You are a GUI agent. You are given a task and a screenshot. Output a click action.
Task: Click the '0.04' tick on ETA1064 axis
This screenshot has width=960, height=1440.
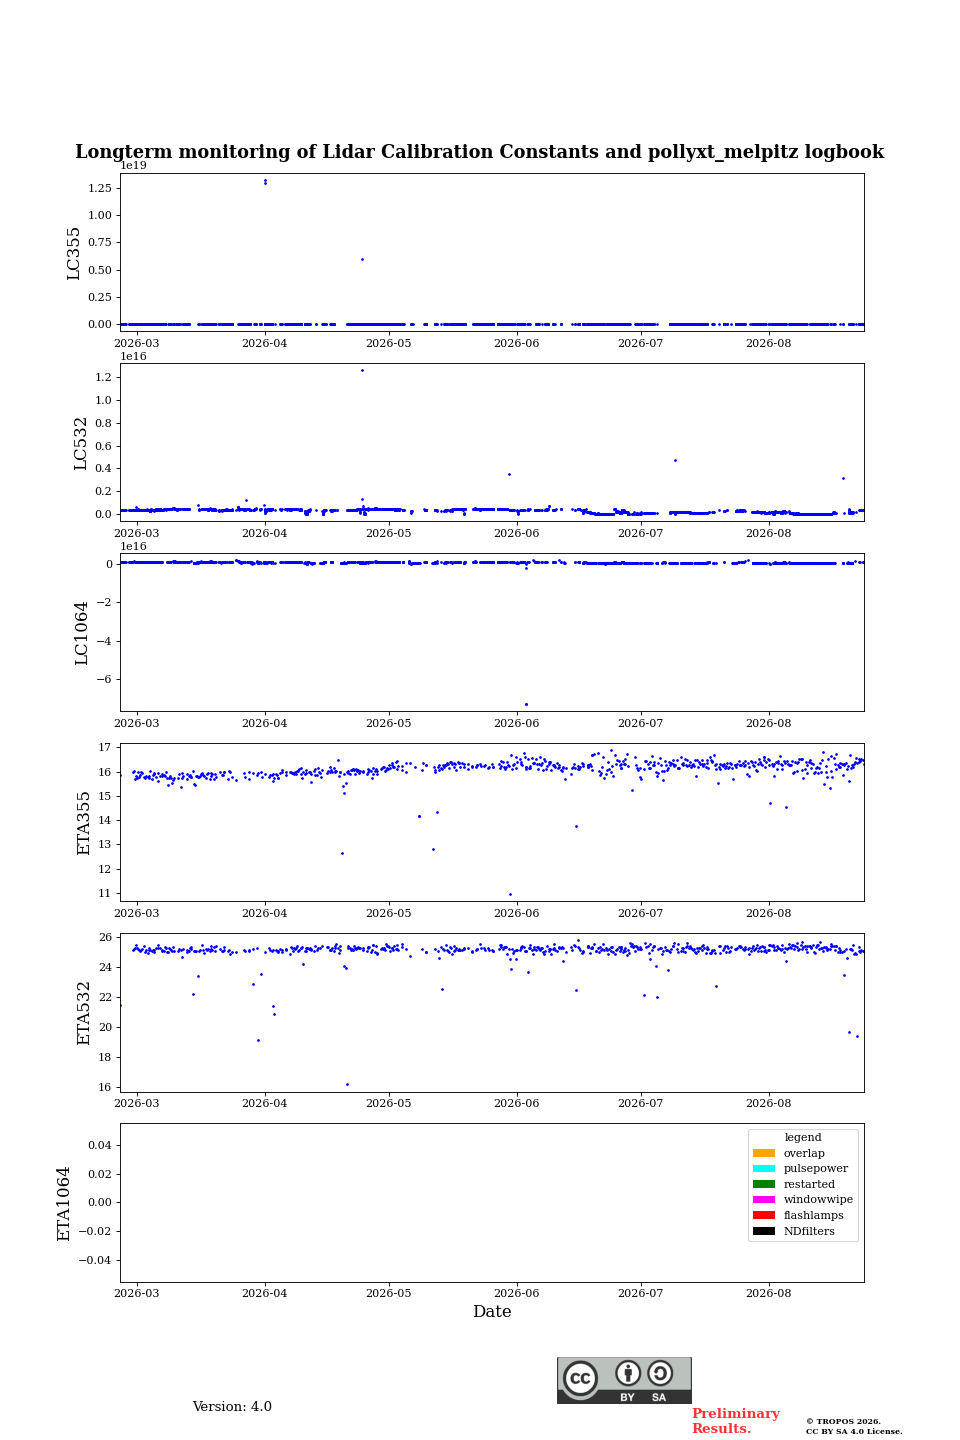[x=100, y=1145]
